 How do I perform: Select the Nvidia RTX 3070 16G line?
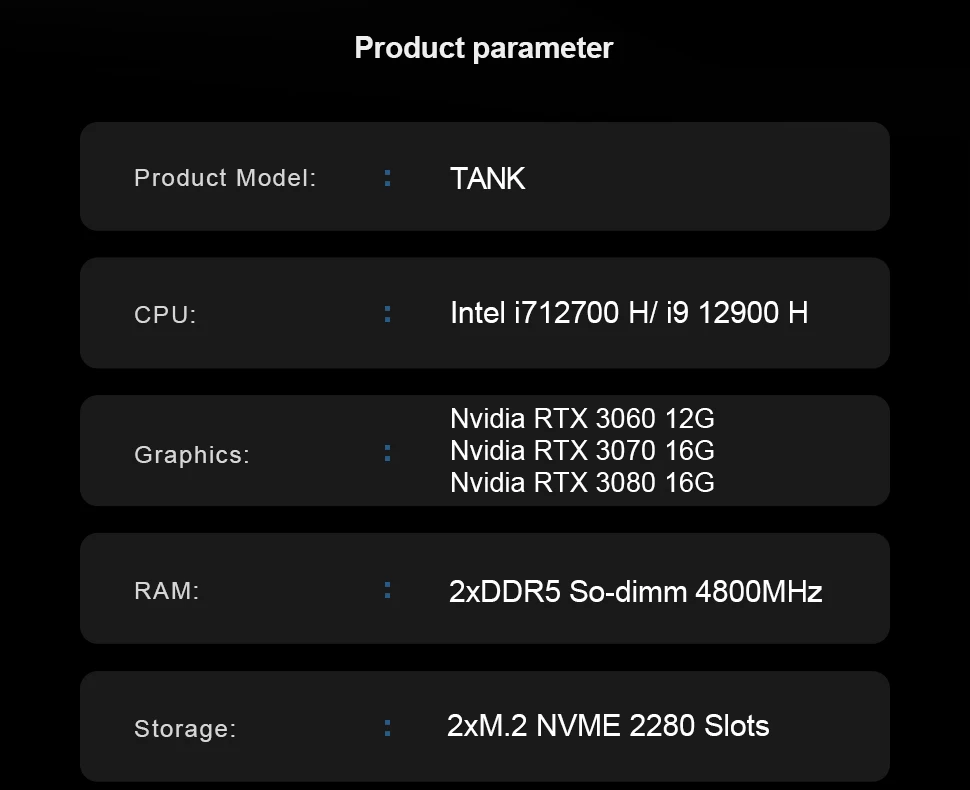coord(582,450)
